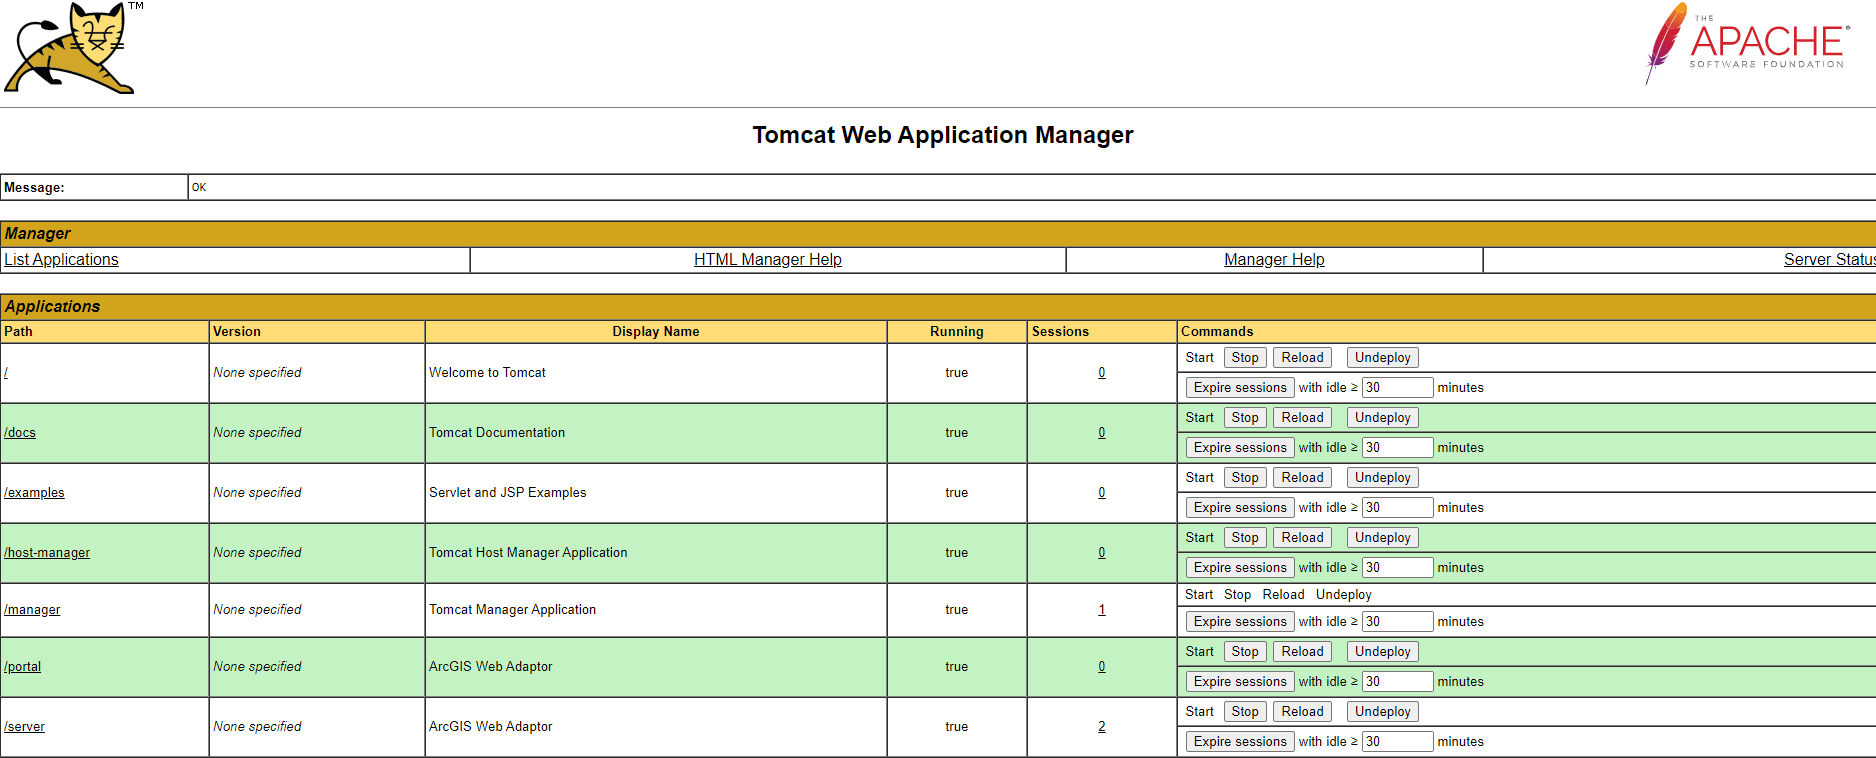View sessions count for Welcome to Tomcat
This screenshot has height=758, width=1876.
(x=1102, y=373)
